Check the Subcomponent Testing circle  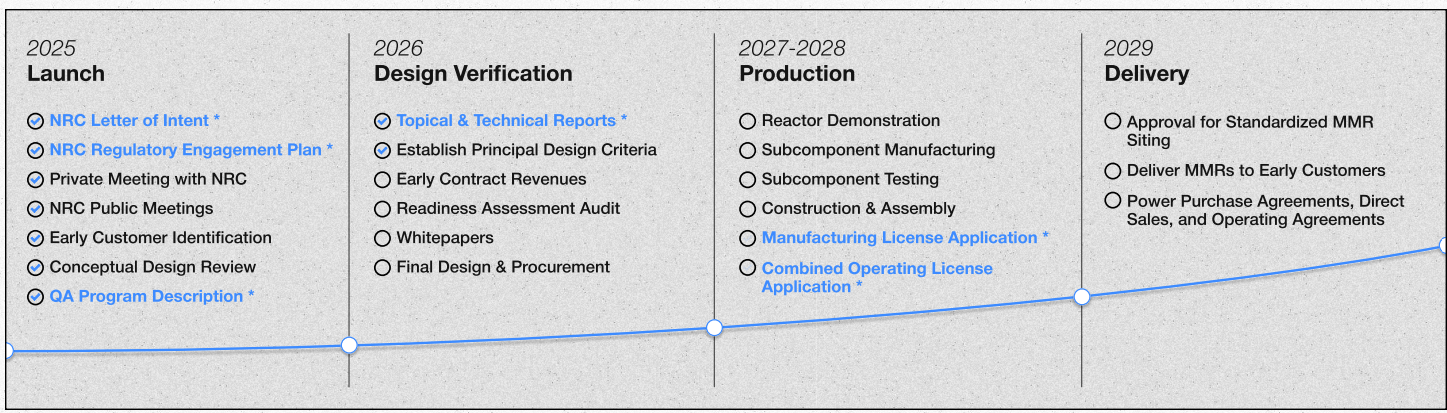[747, 180]
